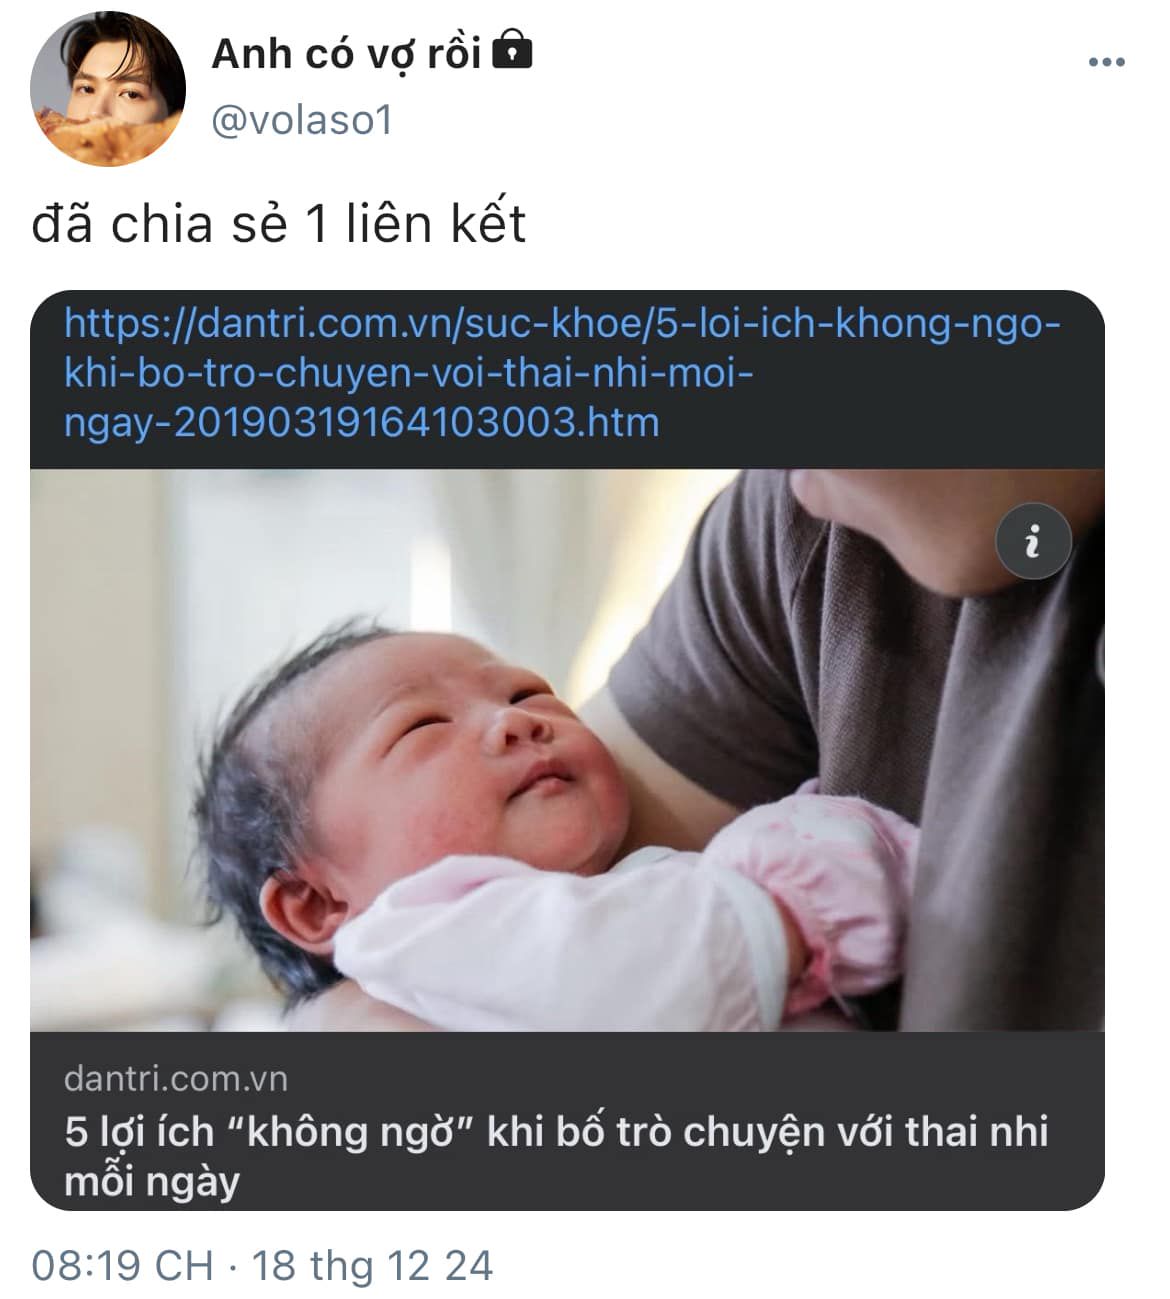Click the info icon on the preview image
The height and width of the screenshot is (1299, 1170).
(x=1033, y=541)
